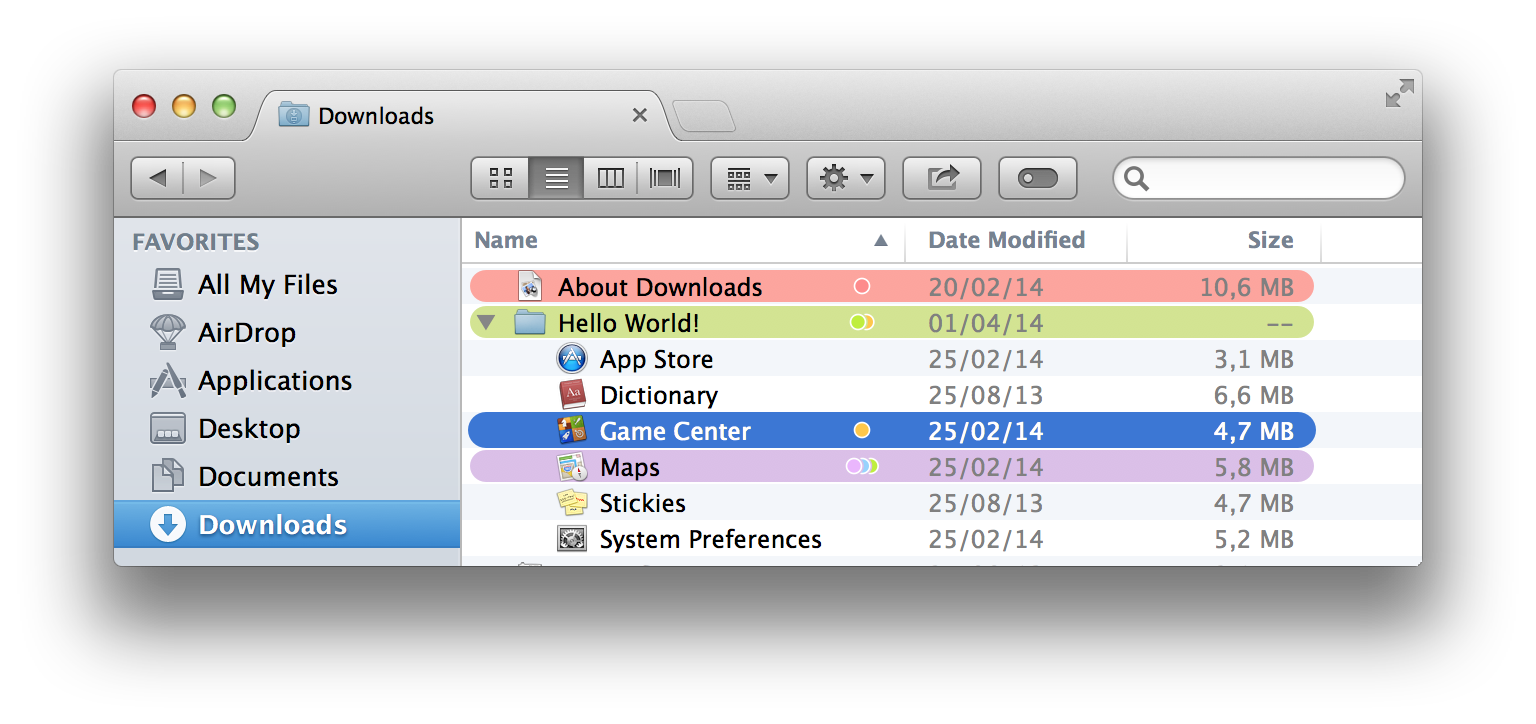The image size is (1536, 724).
Task: Click the orange tag dot on Game Center
Action: pos(861,431)
